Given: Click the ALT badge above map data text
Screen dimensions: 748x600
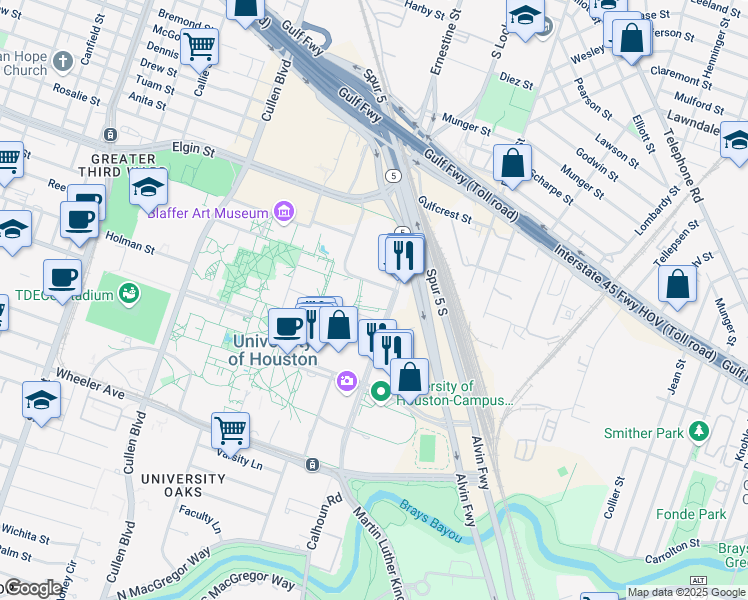Looking at the screenshot, I should (x=698, y=580).
